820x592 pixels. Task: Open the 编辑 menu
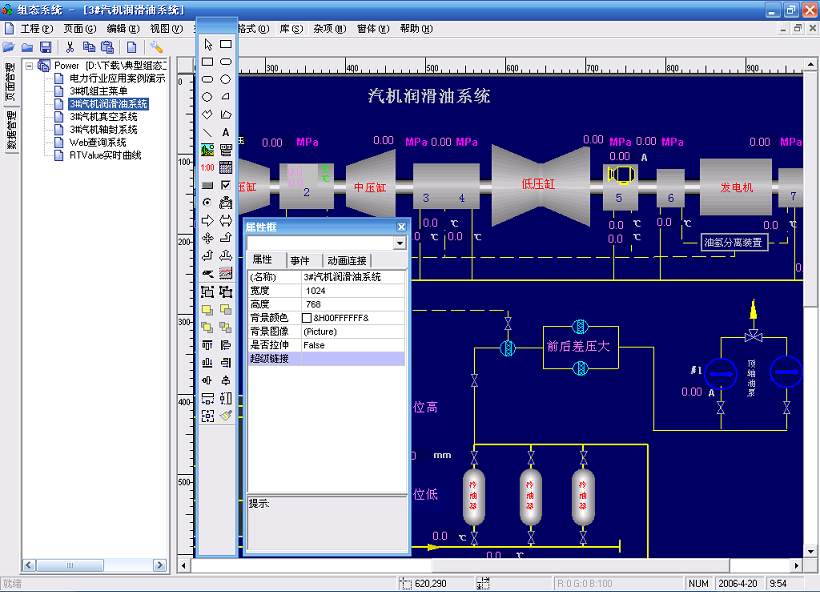click(123, 29)
